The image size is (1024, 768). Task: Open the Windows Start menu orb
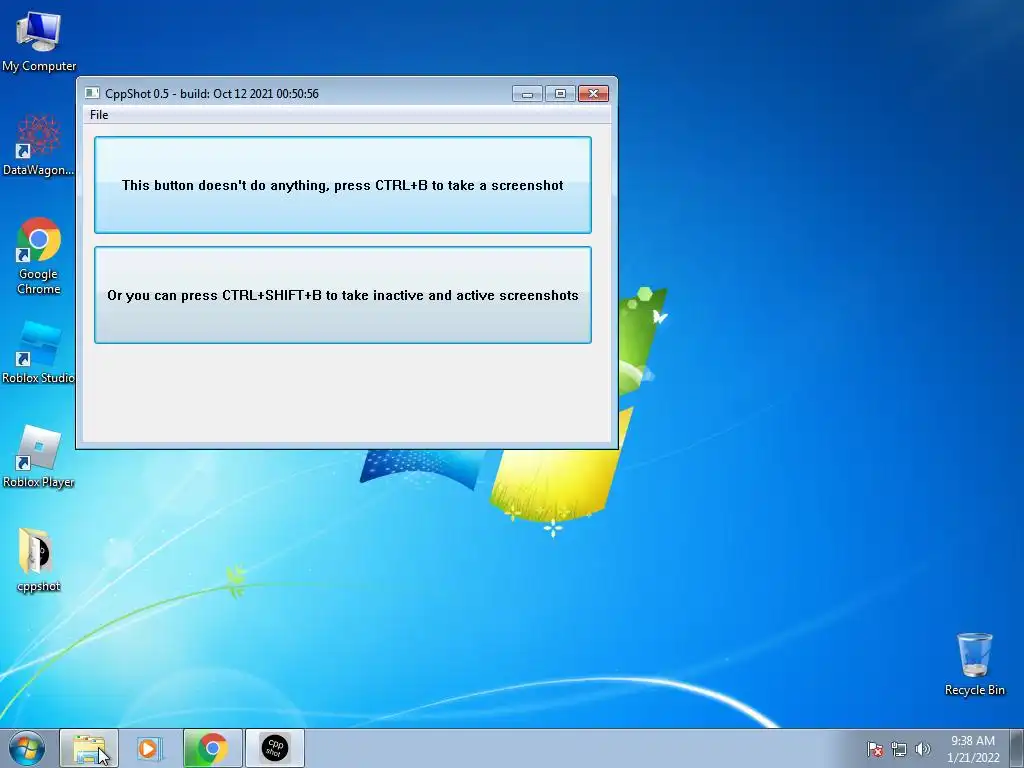[27, 748]
